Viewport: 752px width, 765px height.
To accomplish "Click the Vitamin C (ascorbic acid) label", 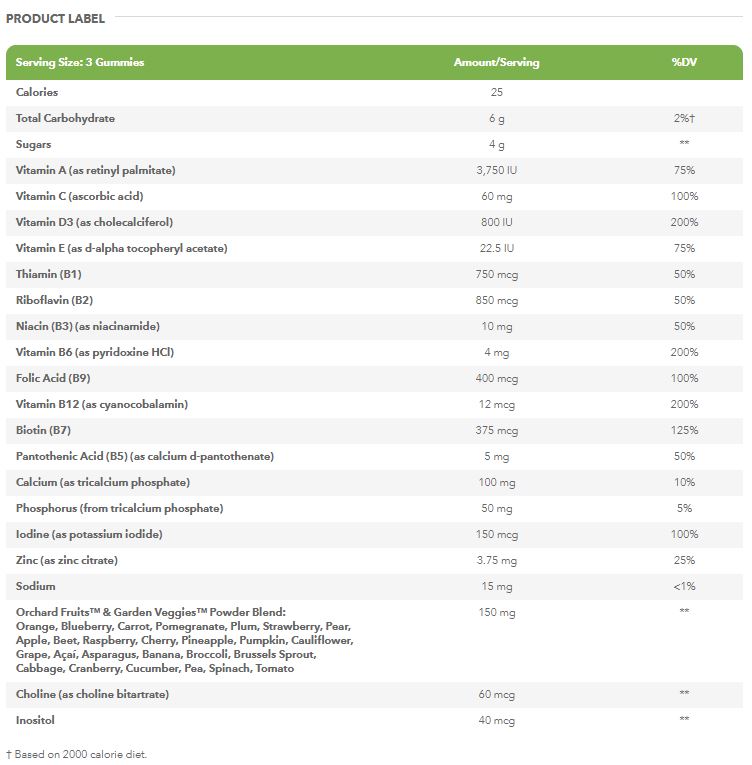I will (79, 196).
